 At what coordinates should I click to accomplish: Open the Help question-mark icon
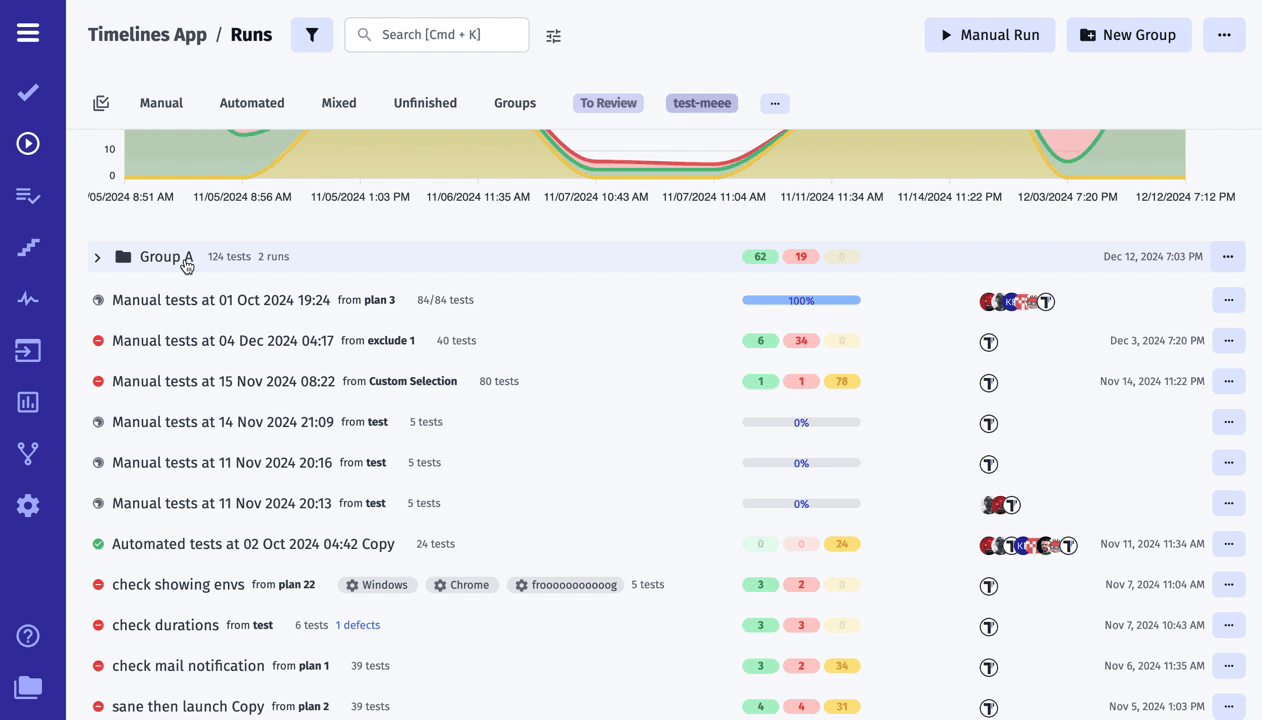click(28, 636)
